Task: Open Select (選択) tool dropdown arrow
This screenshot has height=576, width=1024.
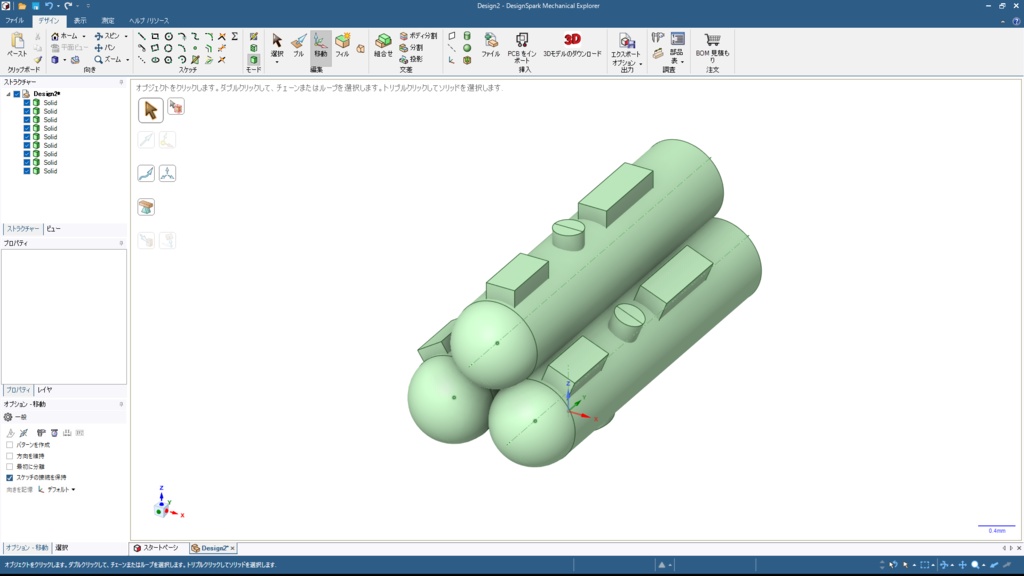Action: [x=277, y=62]
